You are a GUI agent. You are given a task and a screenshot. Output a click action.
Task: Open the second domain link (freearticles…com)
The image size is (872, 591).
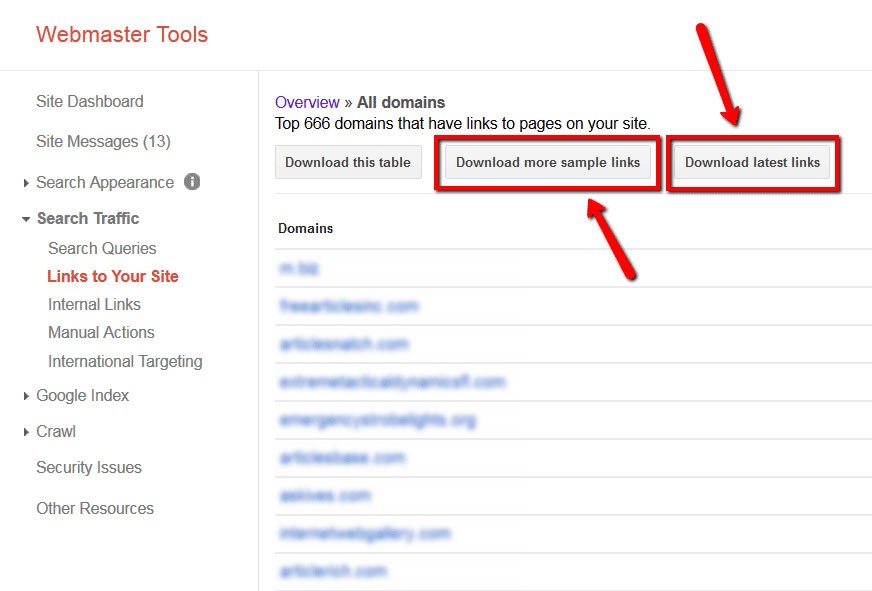pyautogui.click(x=349, y=306)
